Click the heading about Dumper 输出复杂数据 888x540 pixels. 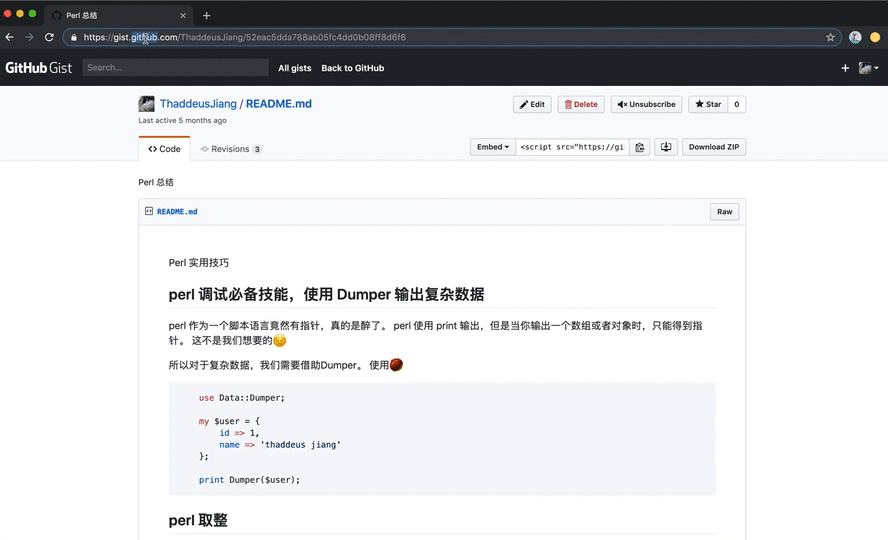[x=326, y=294]
